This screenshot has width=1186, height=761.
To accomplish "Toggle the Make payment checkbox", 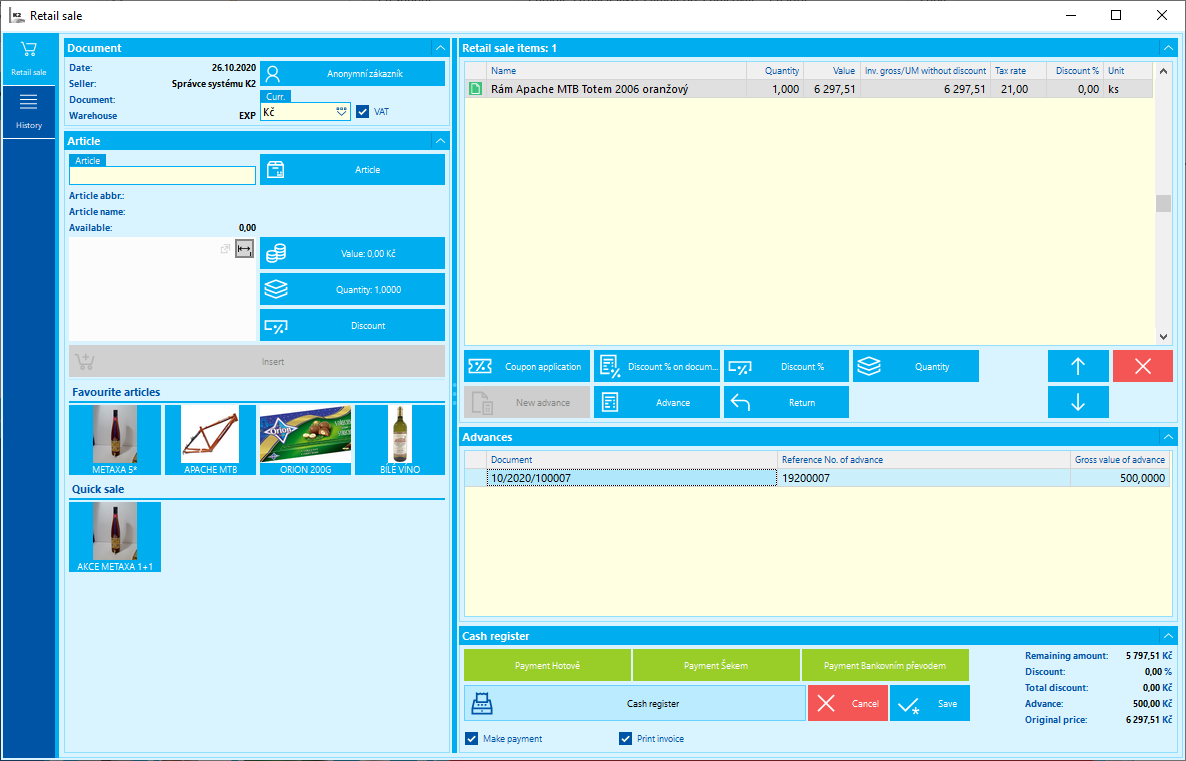I will (x=472, y=738).
